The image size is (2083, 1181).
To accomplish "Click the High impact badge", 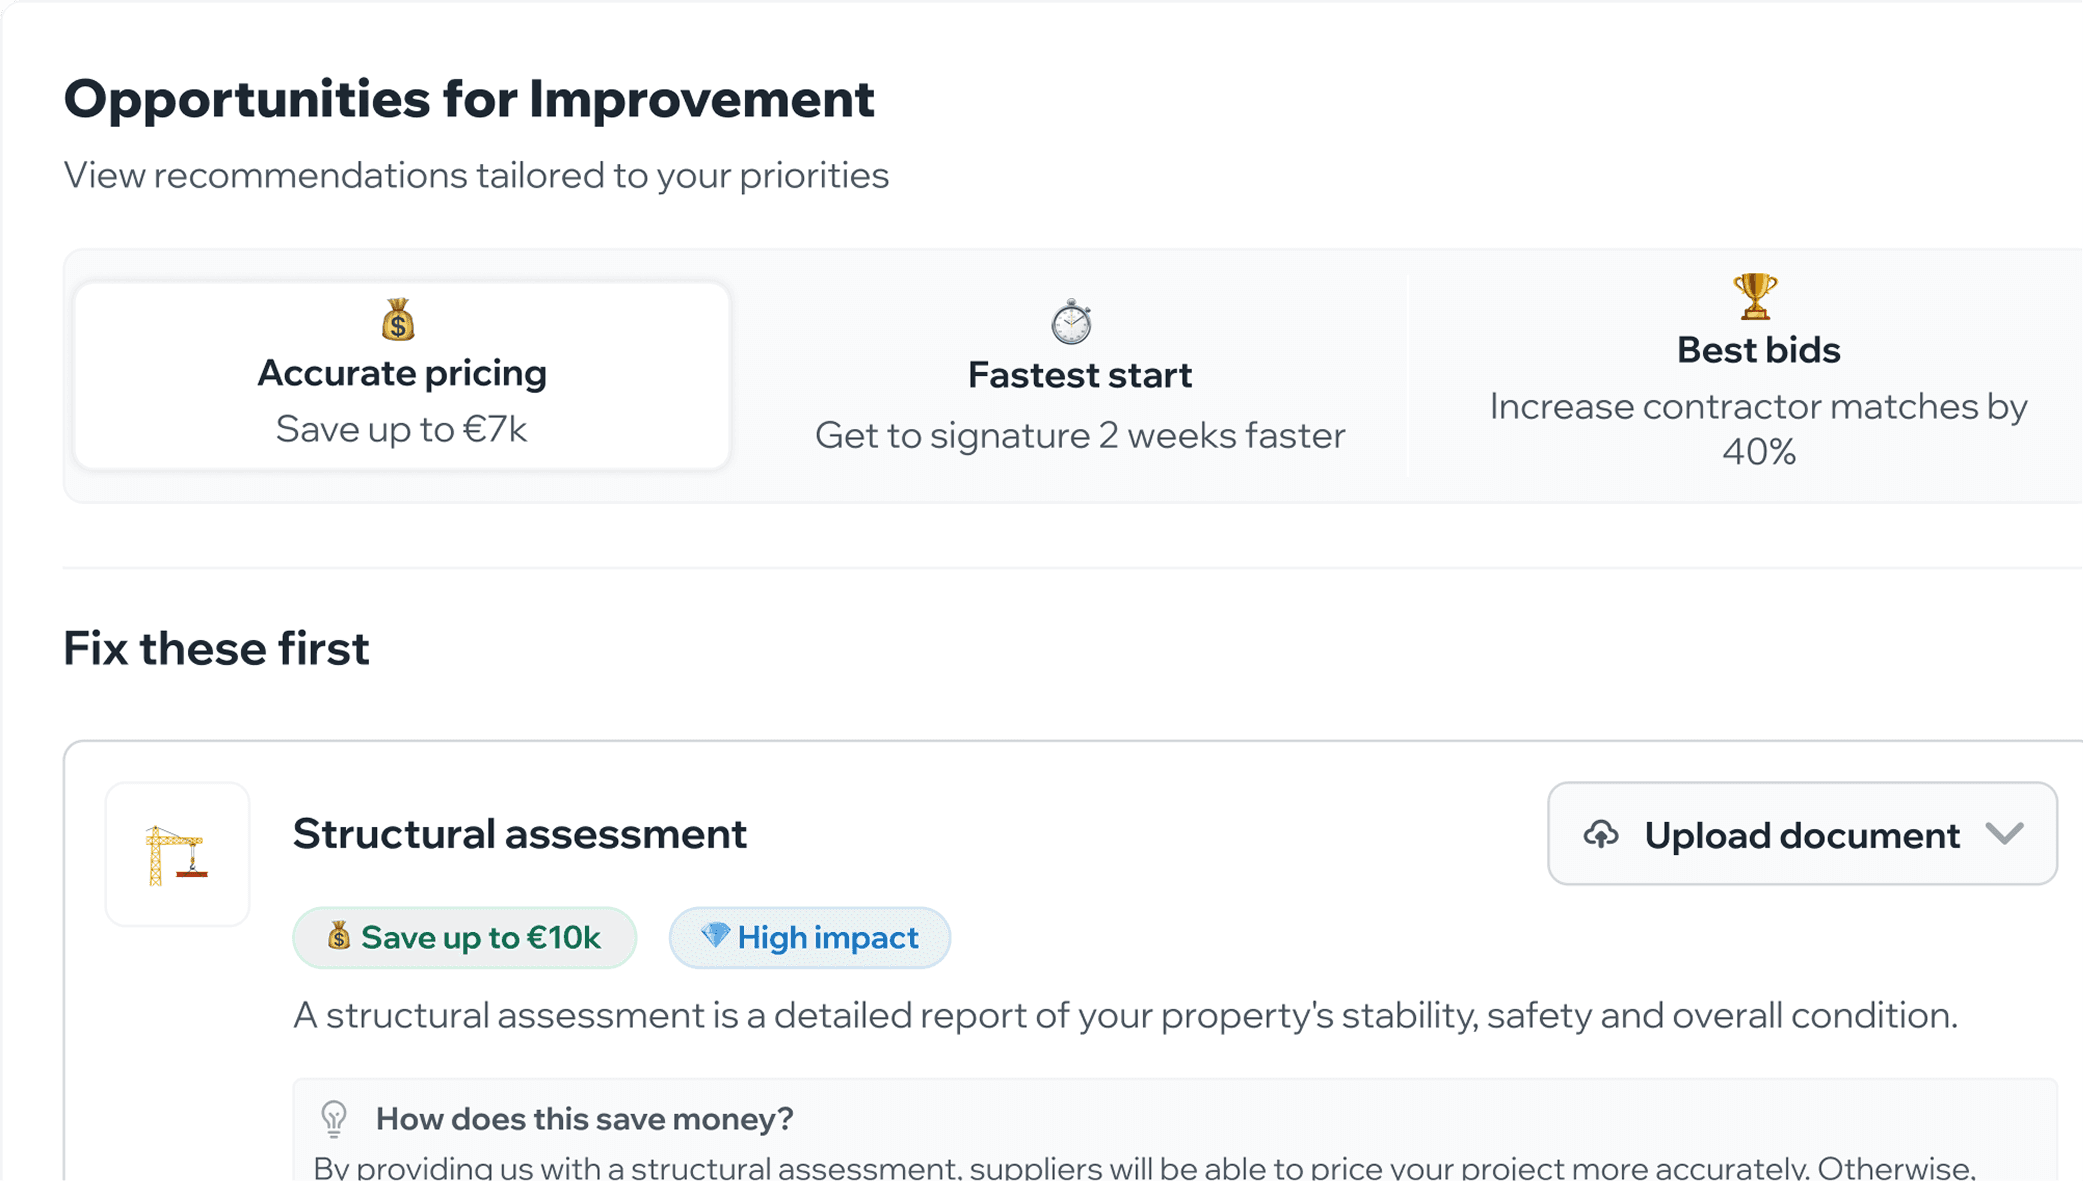I will click(x=809, y=938).
